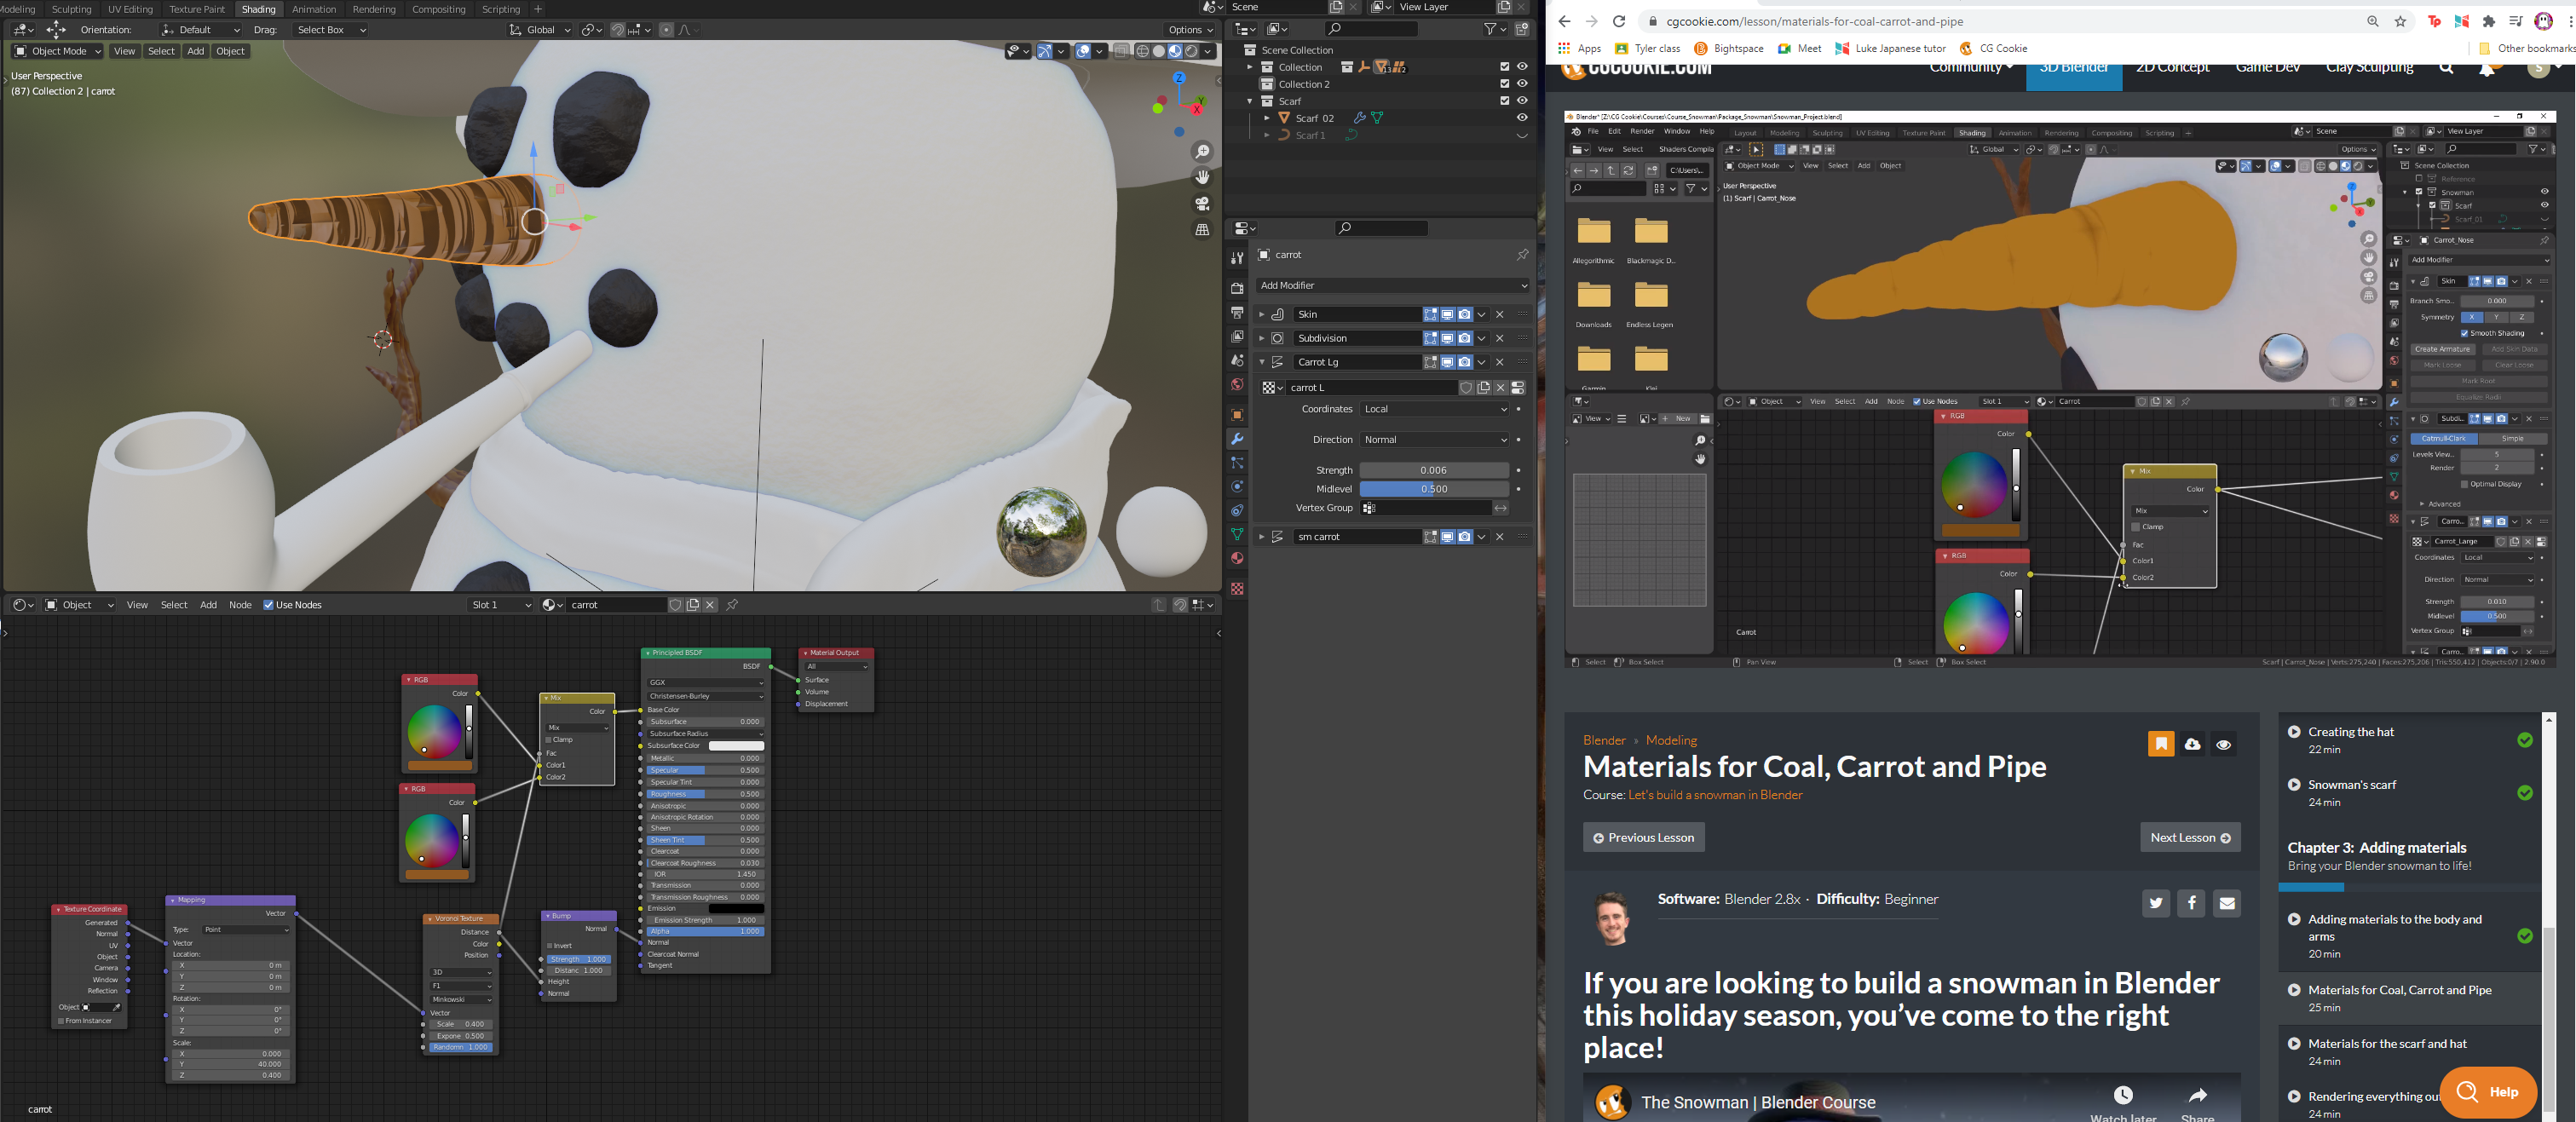Click the Next Lesson button
The image size is (2576, 1122).
pos(2189,838)
